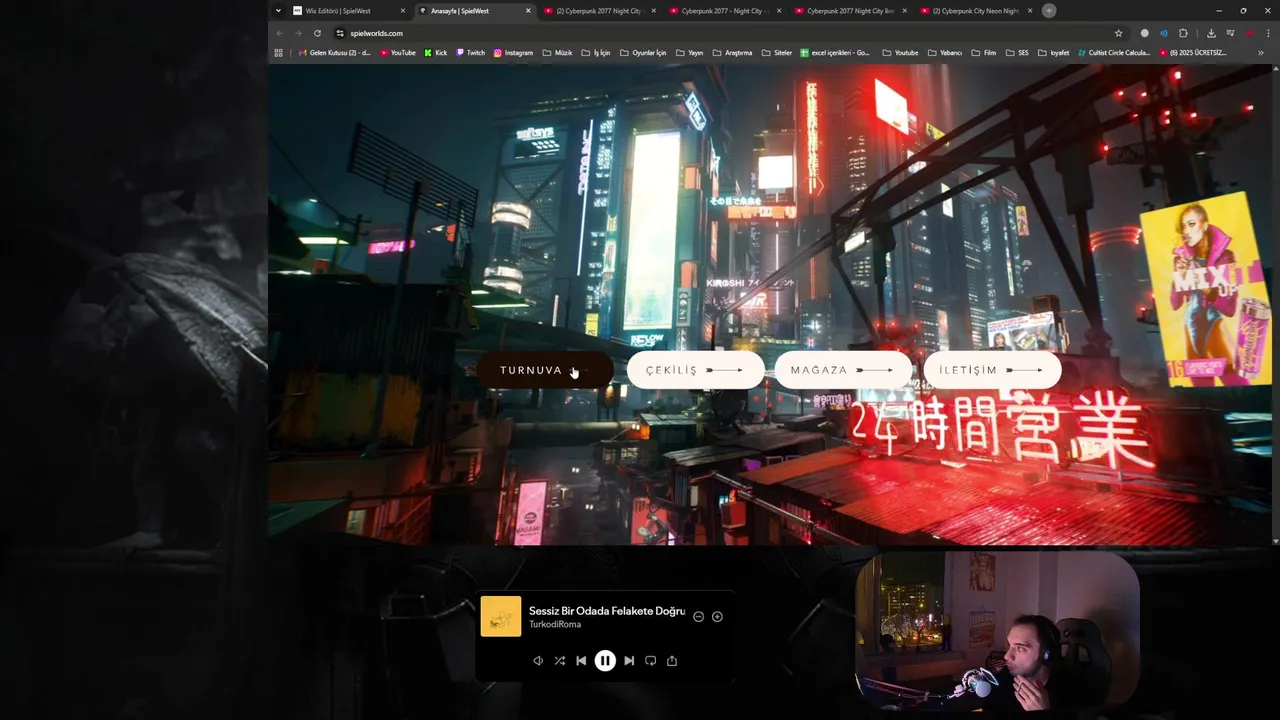The width and height of the screenshot is (1280, 720).
Task: Expand the Oyunlar İçin bookmark folder
Action: coord(643,53)
